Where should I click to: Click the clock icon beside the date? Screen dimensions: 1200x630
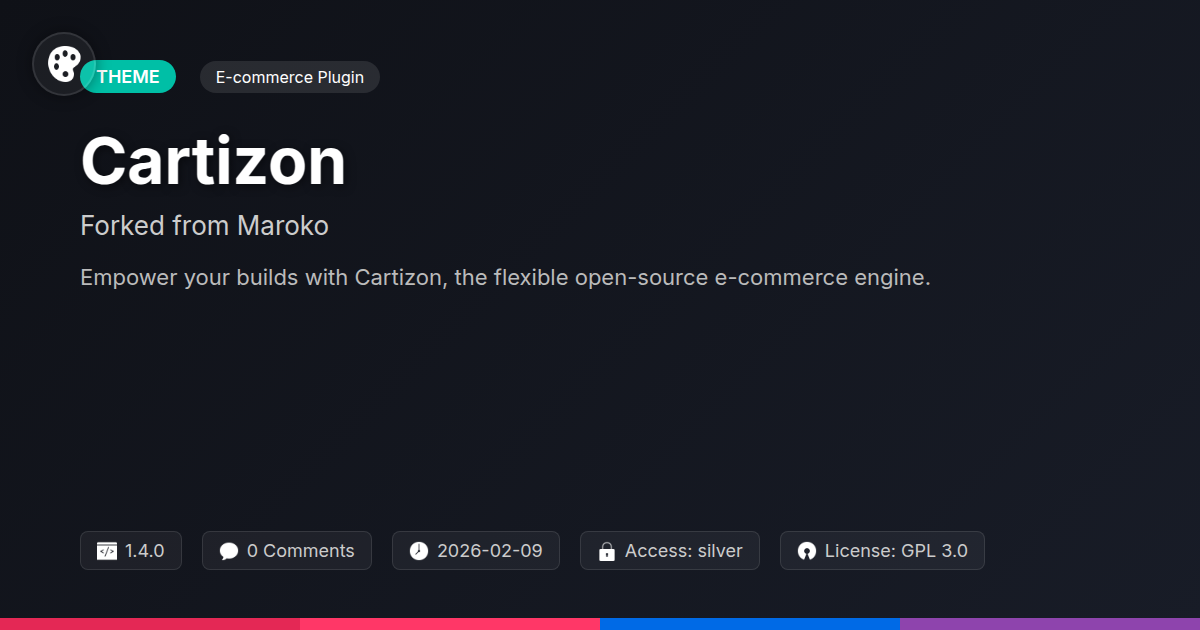tap(419, 551)
